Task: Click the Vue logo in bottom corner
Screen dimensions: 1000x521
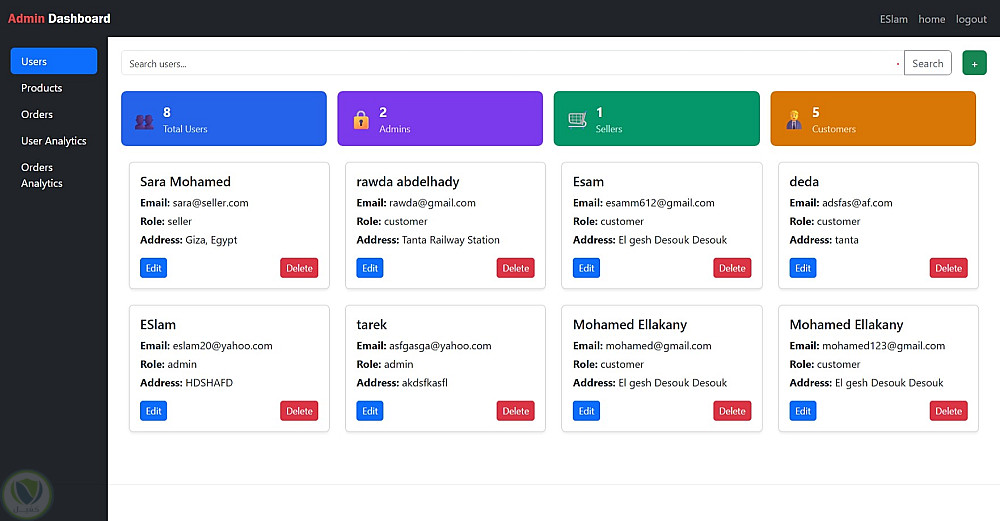Action: tap(26, 493)
